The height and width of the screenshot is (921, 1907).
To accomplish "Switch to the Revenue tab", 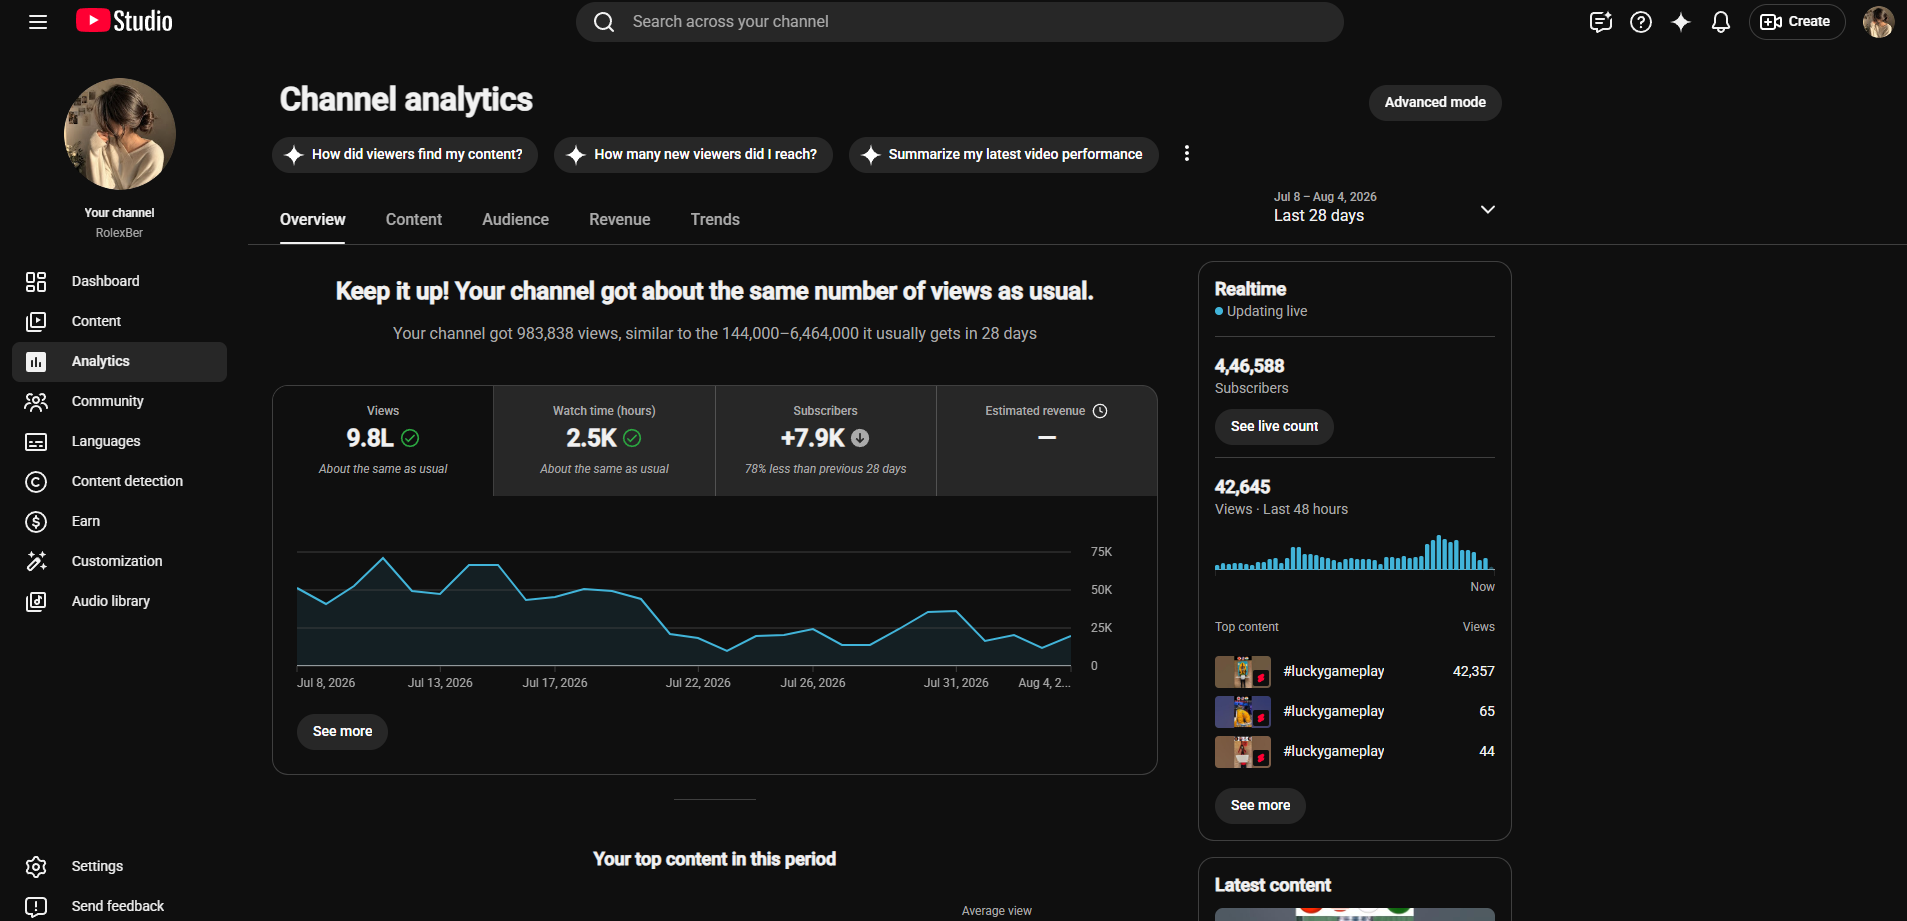I will click(x=620, y=220).
